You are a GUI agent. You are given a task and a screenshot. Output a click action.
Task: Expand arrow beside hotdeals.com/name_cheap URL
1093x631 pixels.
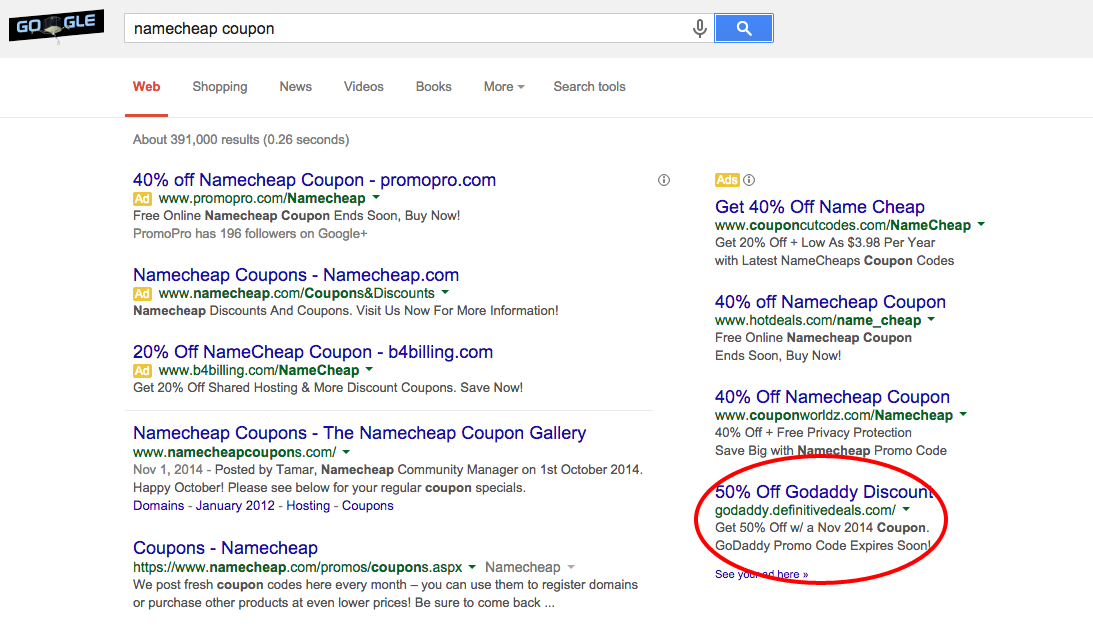pos(931,319)
